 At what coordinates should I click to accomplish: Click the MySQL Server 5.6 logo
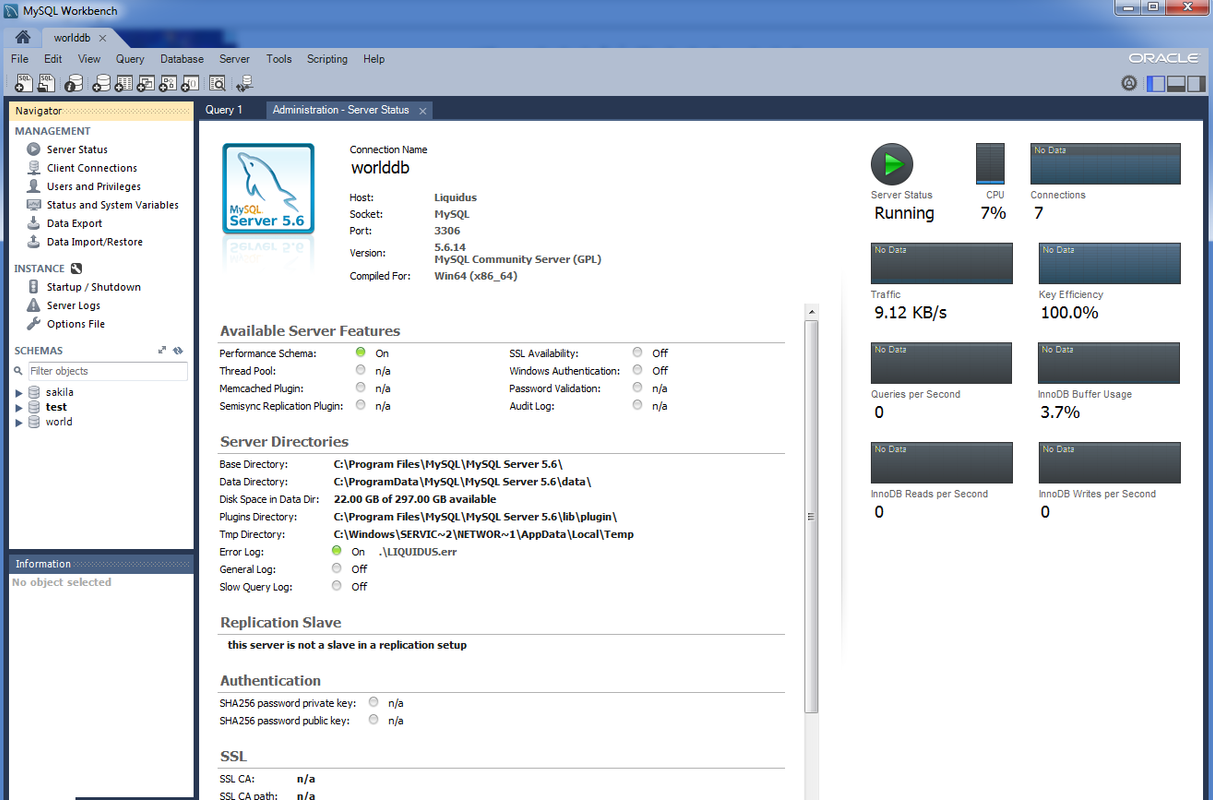pos(268,190)
